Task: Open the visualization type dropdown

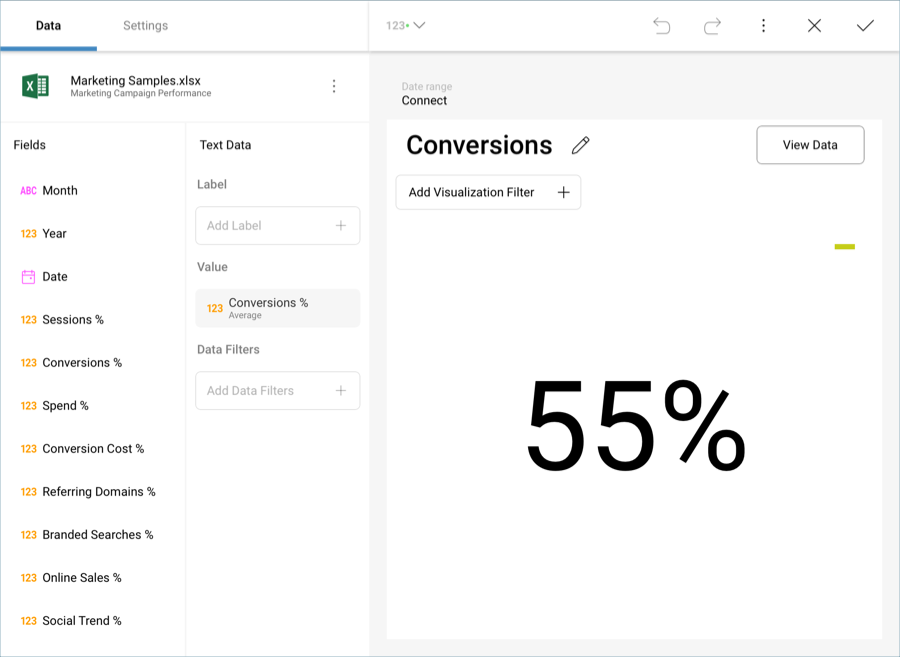Action: (406, 26)
